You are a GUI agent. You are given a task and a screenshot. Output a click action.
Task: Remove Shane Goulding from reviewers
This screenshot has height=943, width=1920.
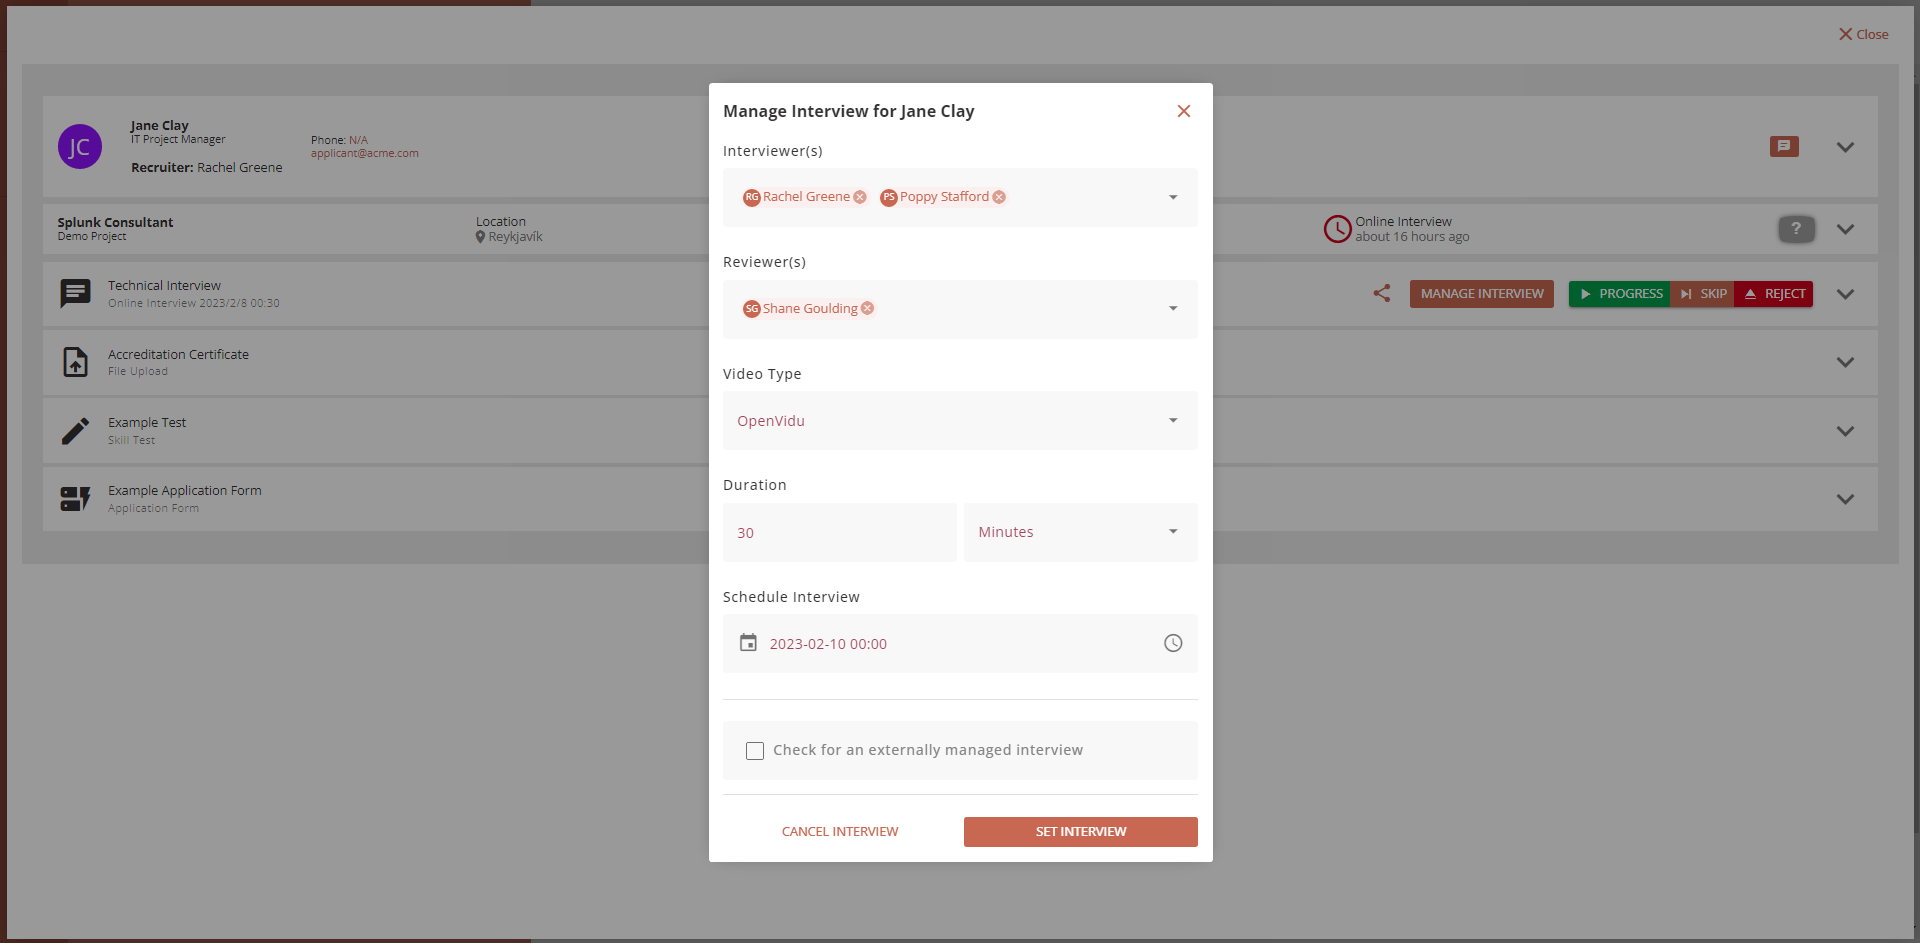point(867,308)
